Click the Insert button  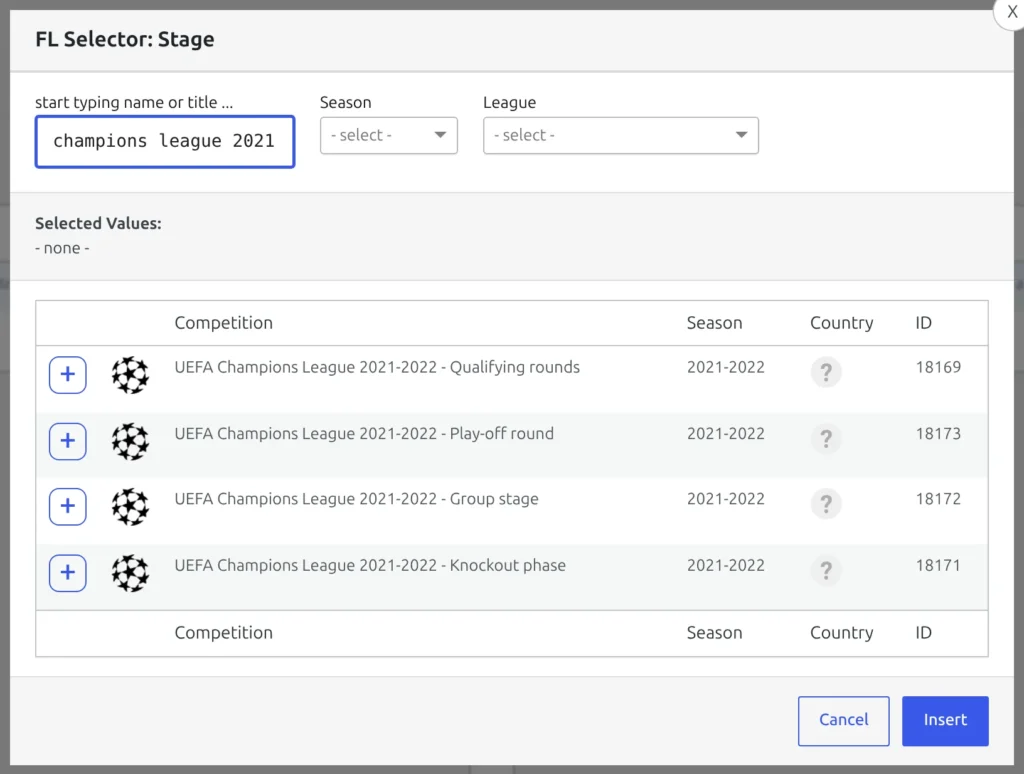point(945,720)
